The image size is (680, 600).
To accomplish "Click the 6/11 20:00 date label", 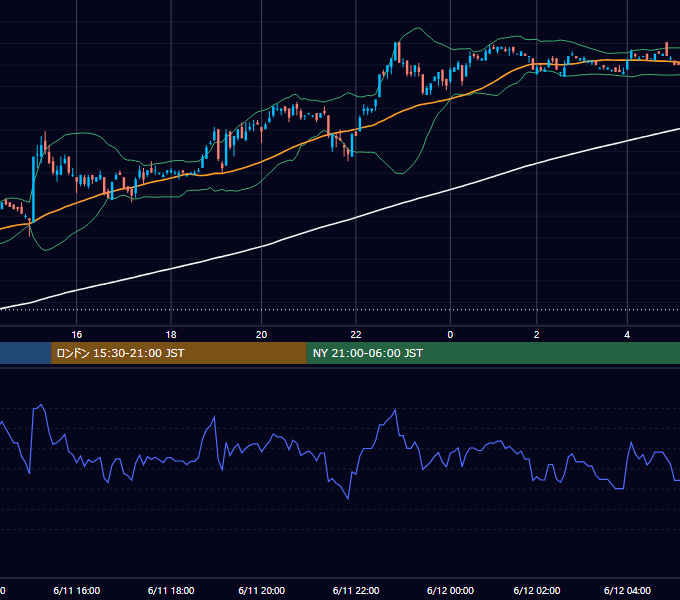I will (x=262, y=590).
